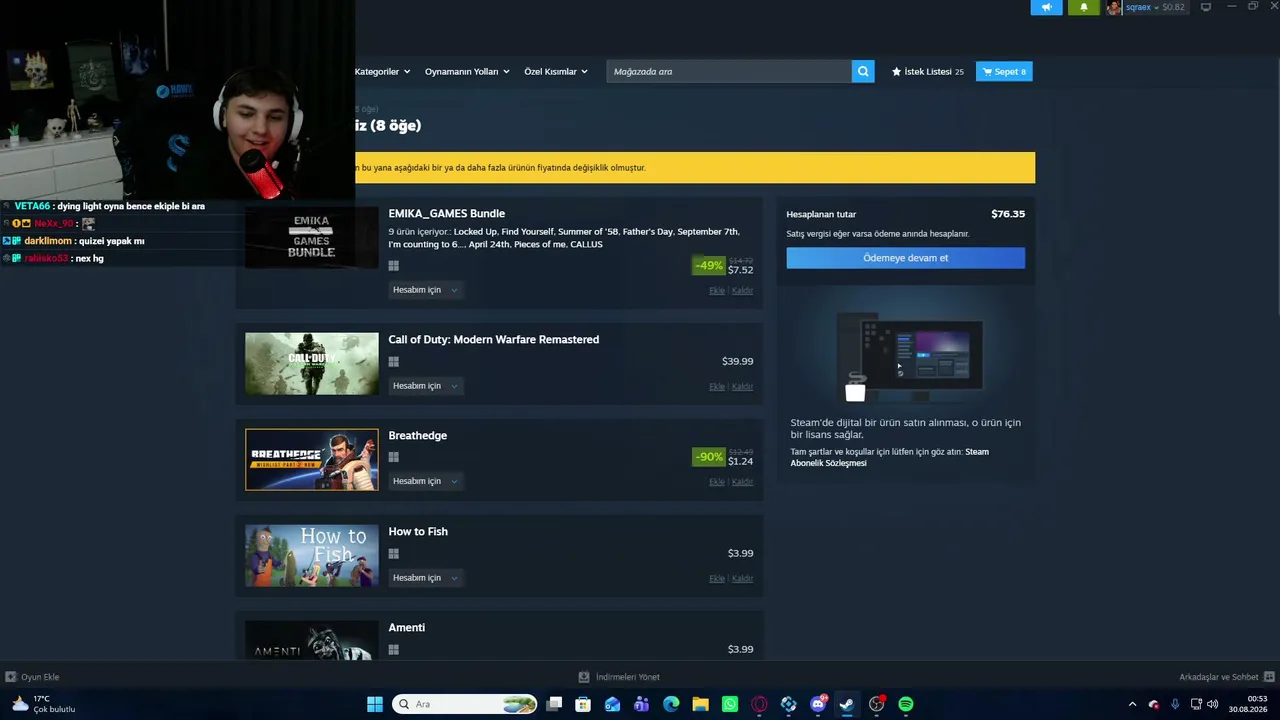Click the magnifier search button in store
Viewport: 1280px width, 720px height.
pyautogui.click(x=863, y=71)
